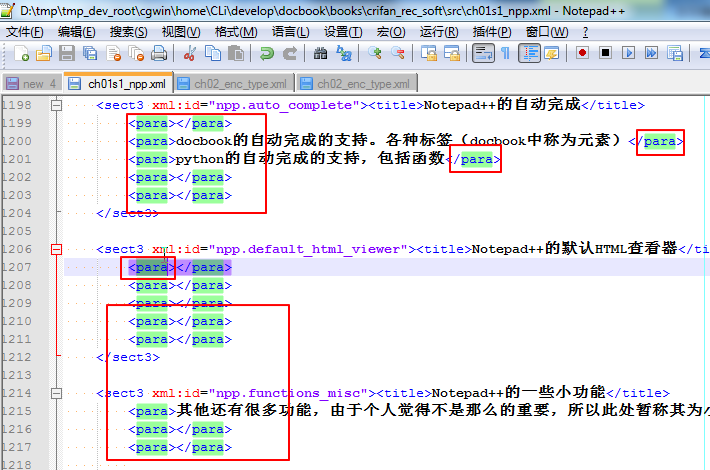Viewport: 710px width, 470px height.
Task: Toggle Show All Characters pilcrow button
Action: 505,53
